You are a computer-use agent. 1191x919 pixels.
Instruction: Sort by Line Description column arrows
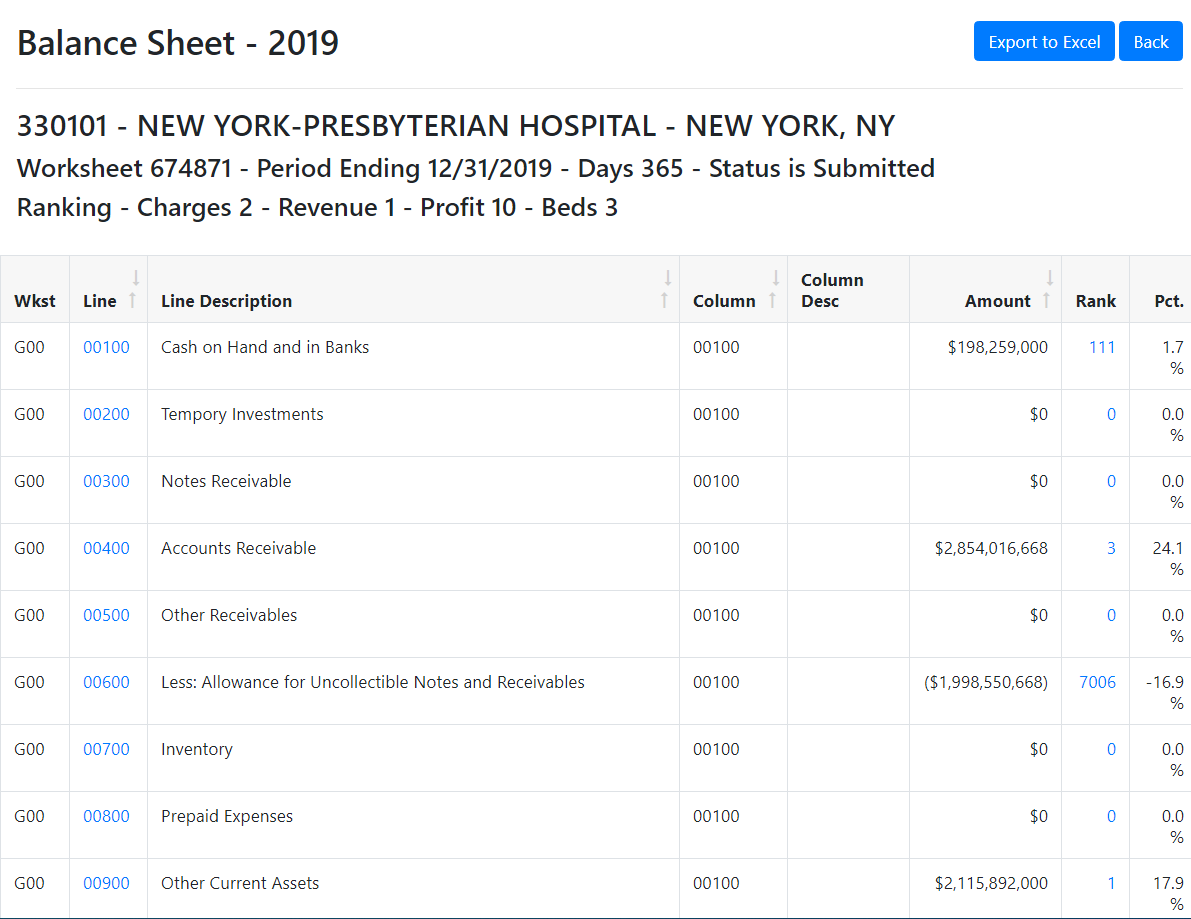[665, 289]
